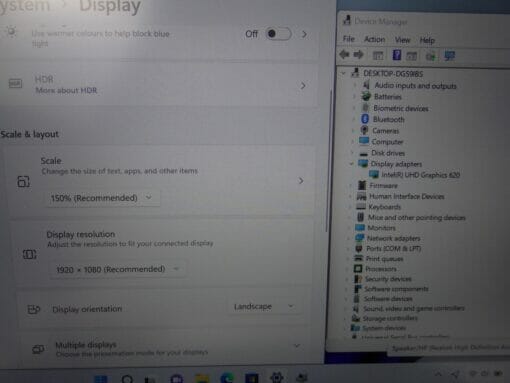510x383 pixels.
Task: Select the Keyboards category
Action: (385, 207)
